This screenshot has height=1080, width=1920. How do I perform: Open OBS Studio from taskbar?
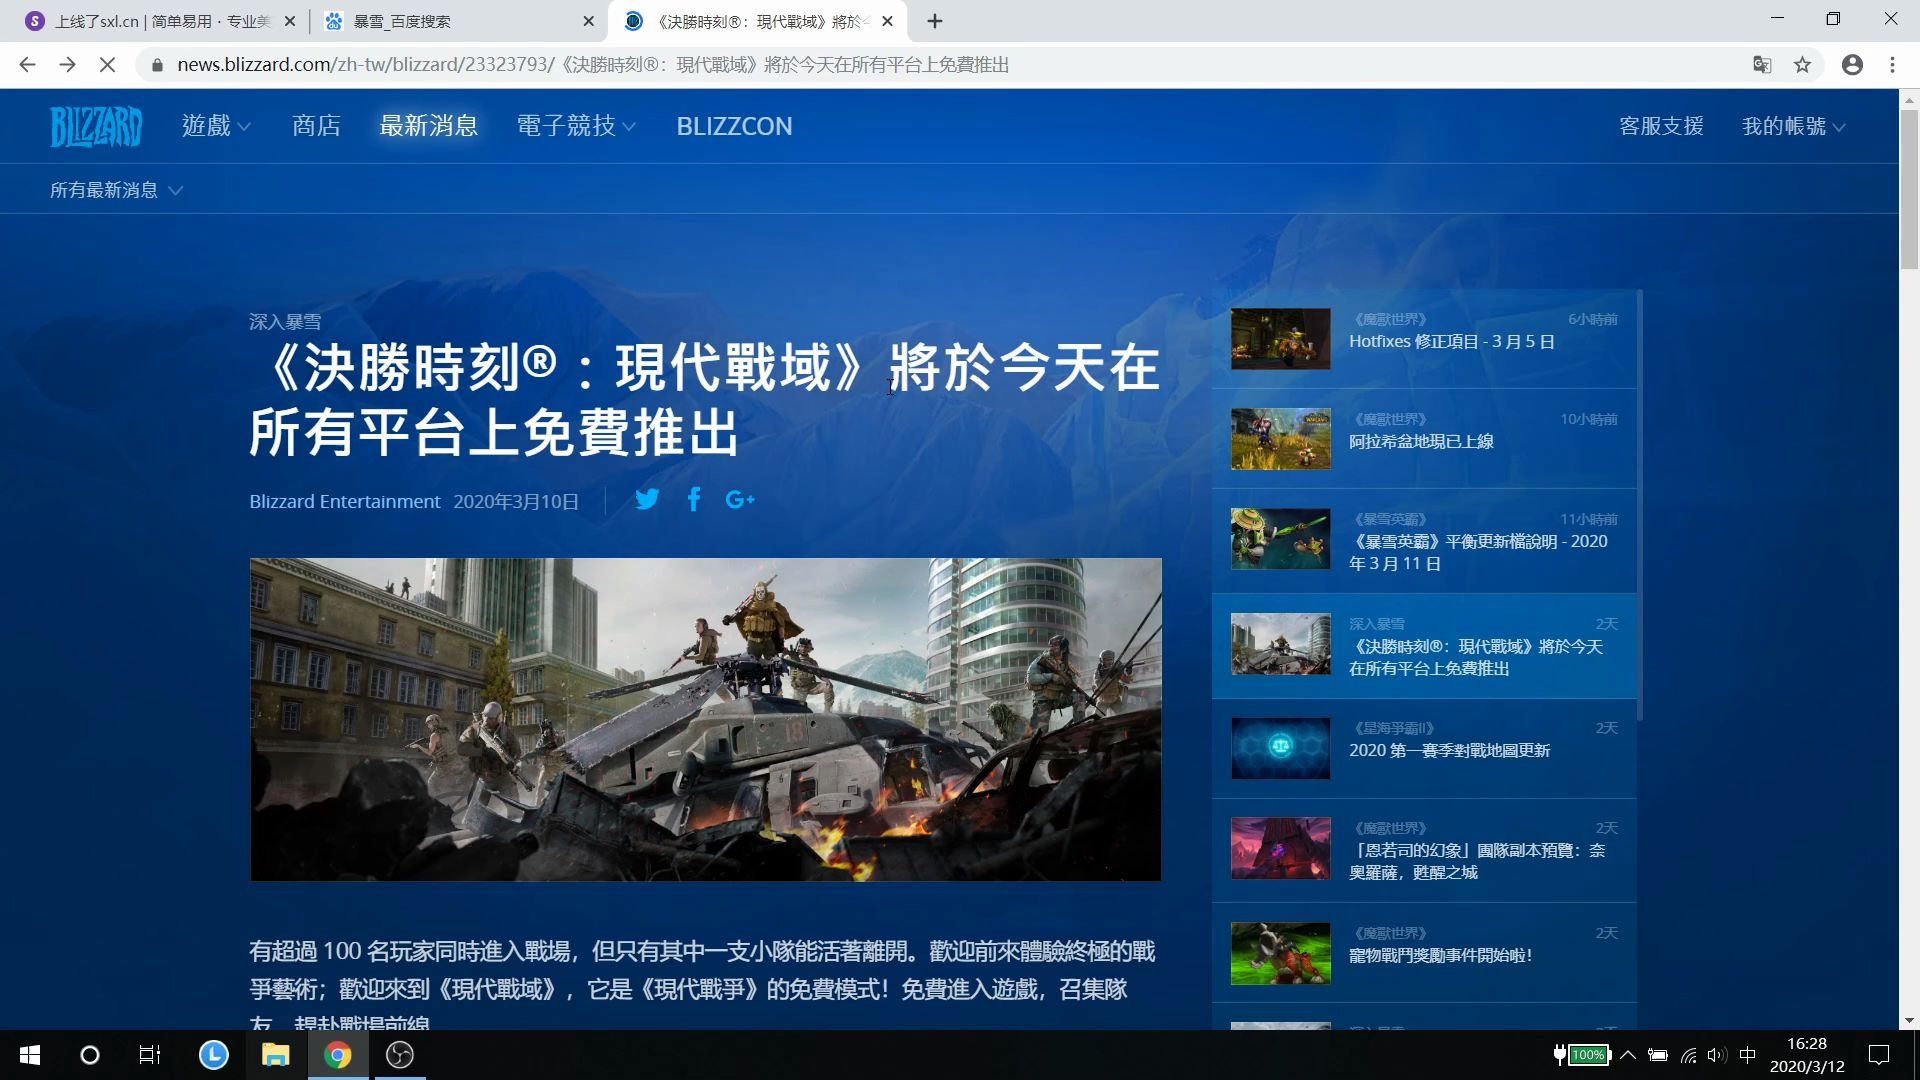click(x=400, y=1055)
